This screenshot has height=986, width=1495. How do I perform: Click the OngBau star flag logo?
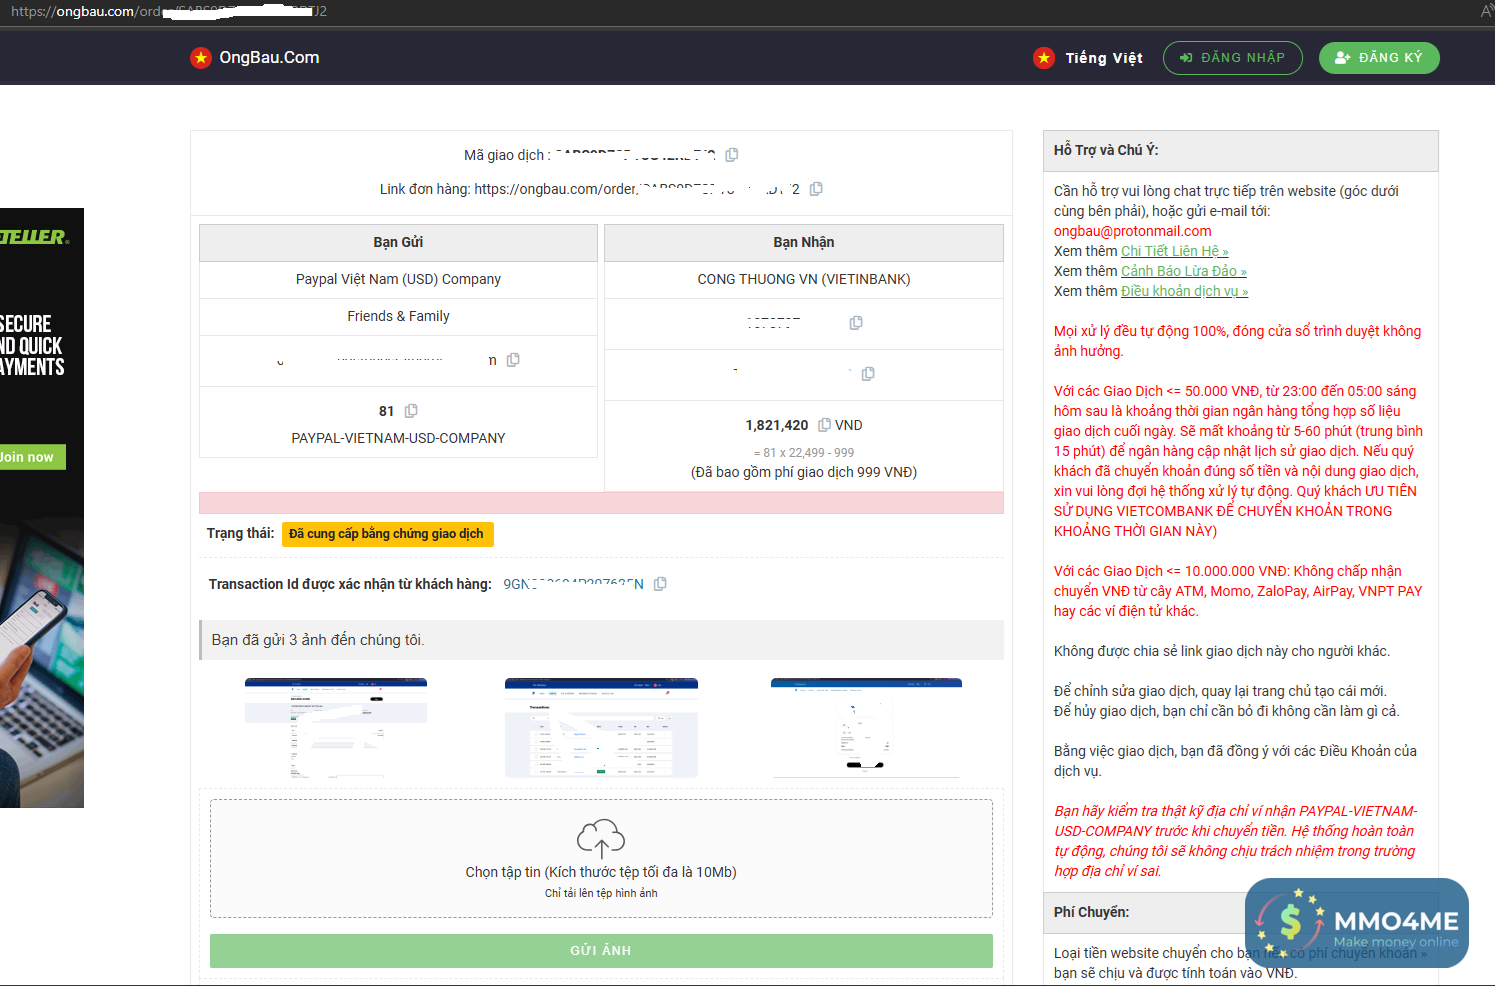201,58
